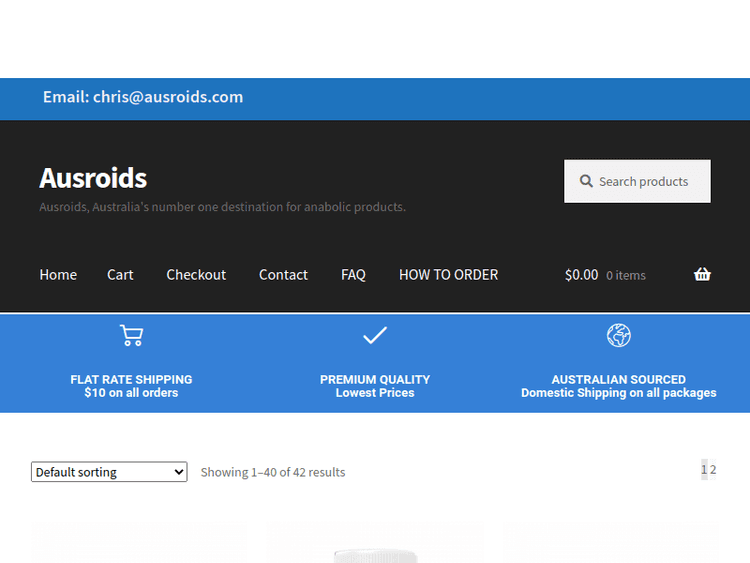Click 'Domestic Shipping on all packages' text
The height and width of the screenshot is (563, 750).
[618, 393]
